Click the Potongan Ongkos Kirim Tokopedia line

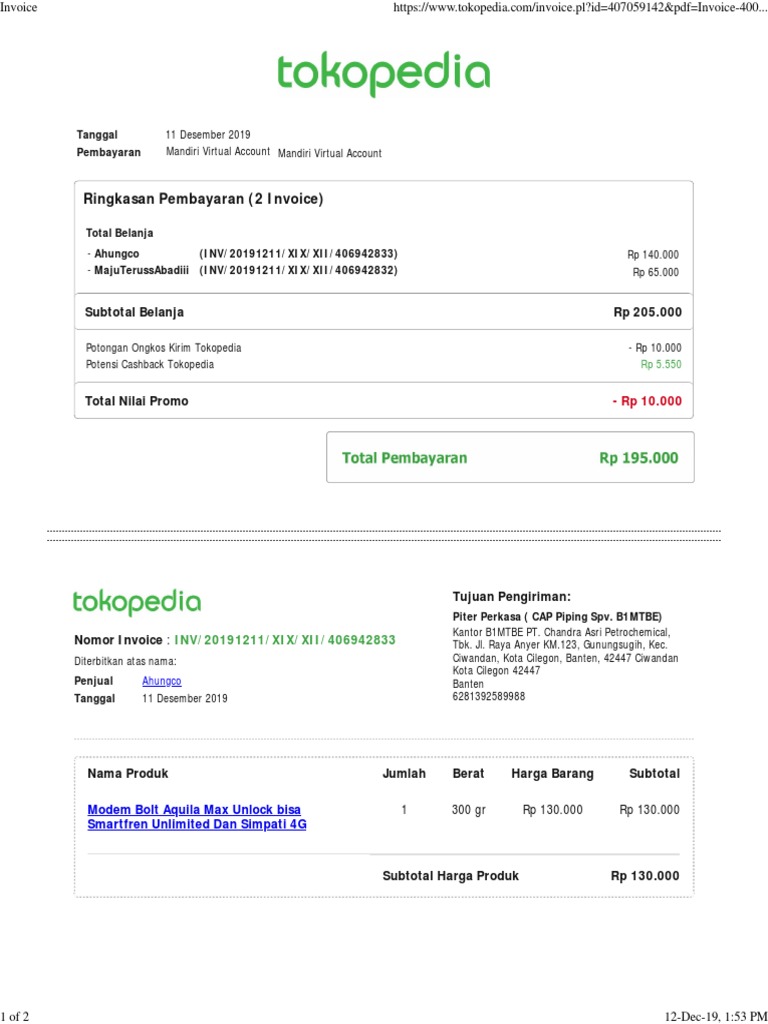tap(164, 348)
